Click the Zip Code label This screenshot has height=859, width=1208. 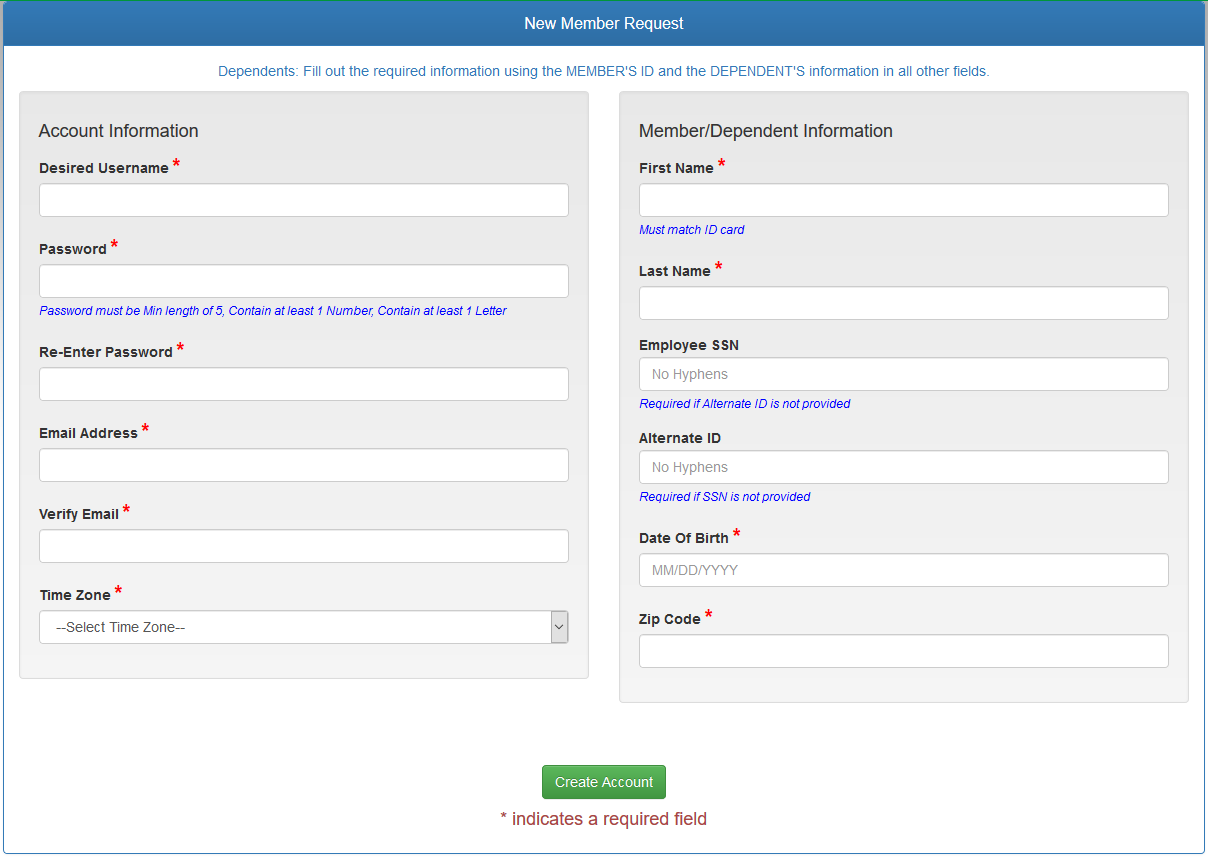670,619
